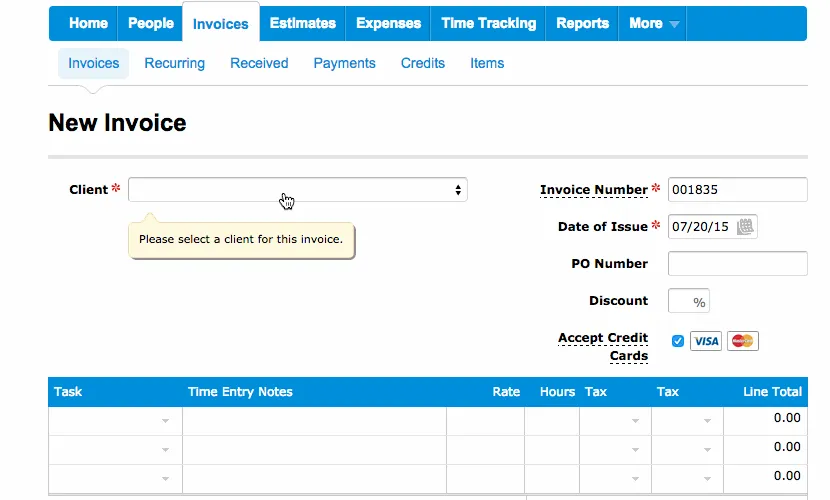Go to the Home tab
This screenshot has height=500, width=830.
(88, 24)
